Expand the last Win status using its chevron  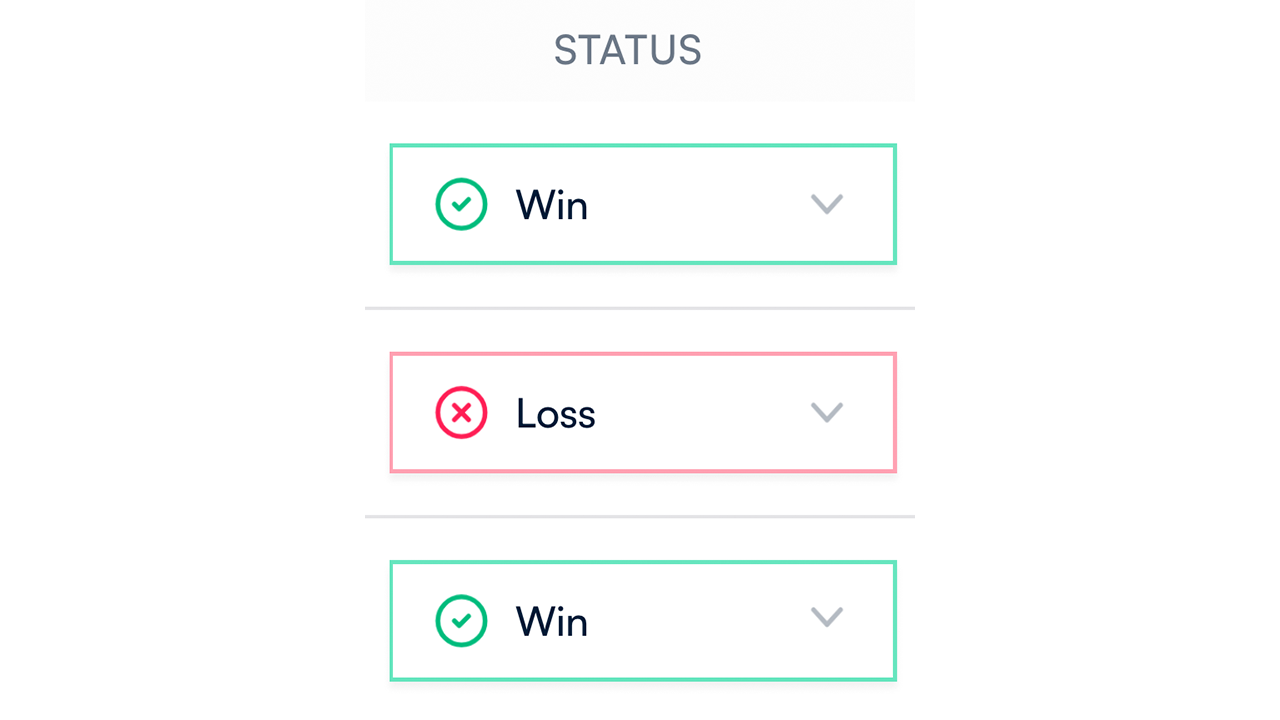click(x=827, y=617)
